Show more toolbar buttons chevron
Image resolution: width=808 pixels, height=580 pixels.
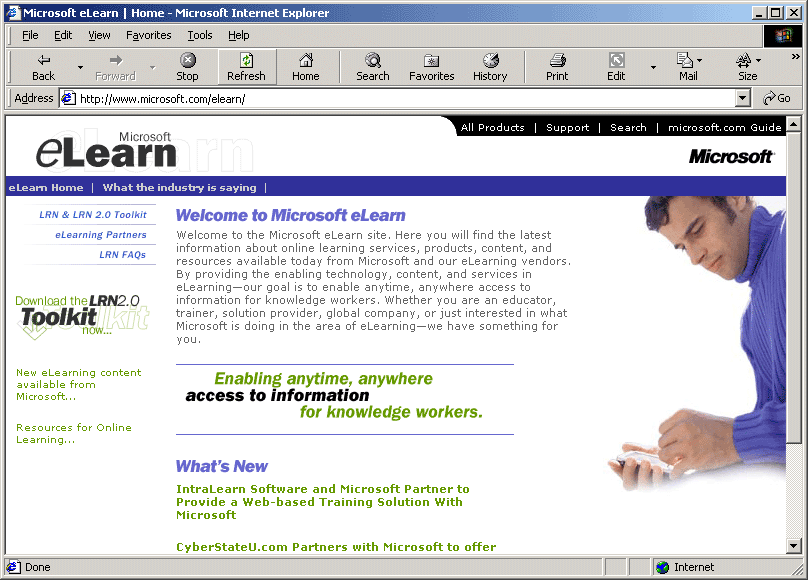[x=796, y=57]
